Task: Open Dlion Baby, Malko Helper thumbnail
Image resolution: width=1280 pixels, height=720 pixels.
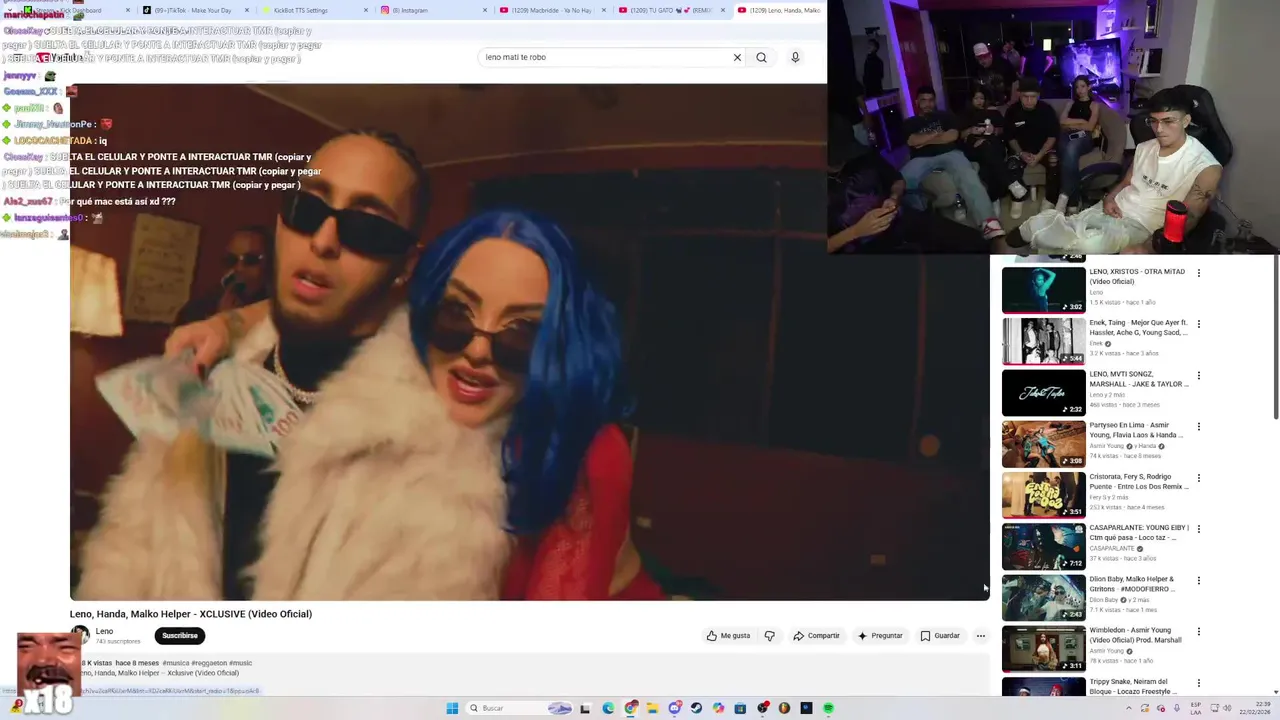Action: 1043,597
